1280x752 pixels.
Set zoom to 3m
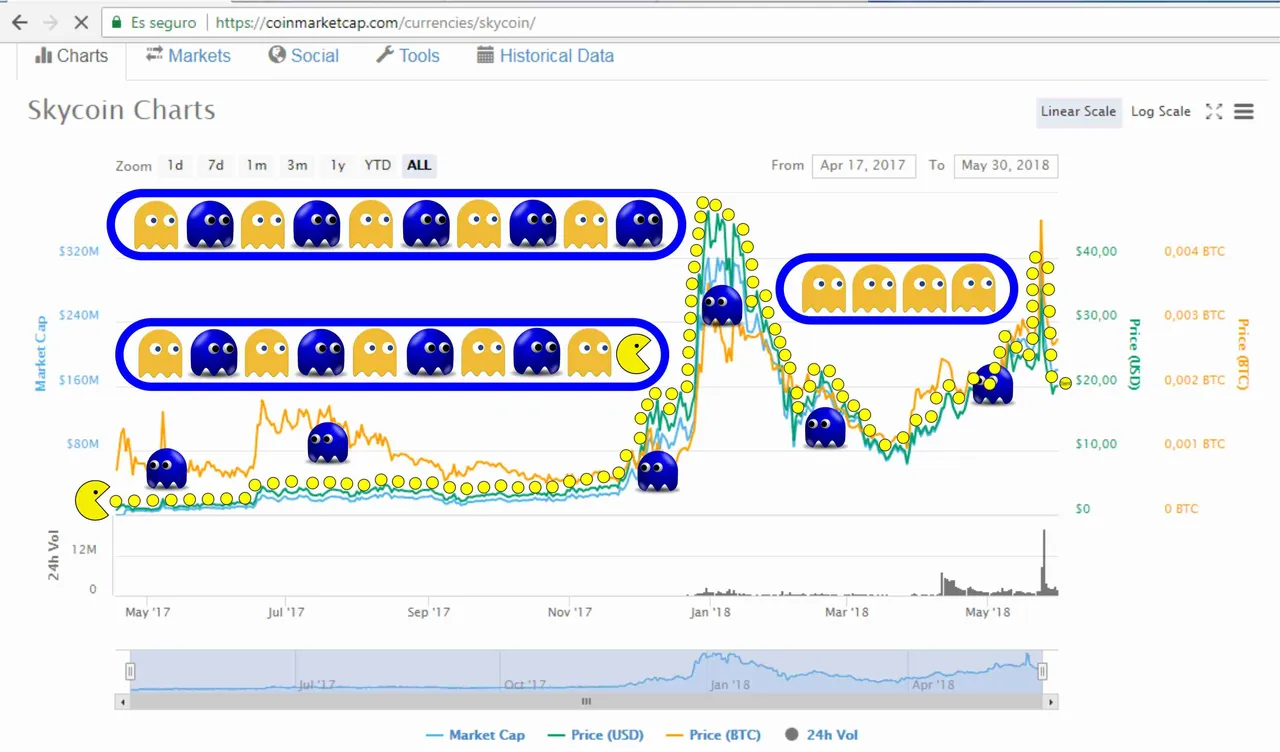tap(297, 165)
